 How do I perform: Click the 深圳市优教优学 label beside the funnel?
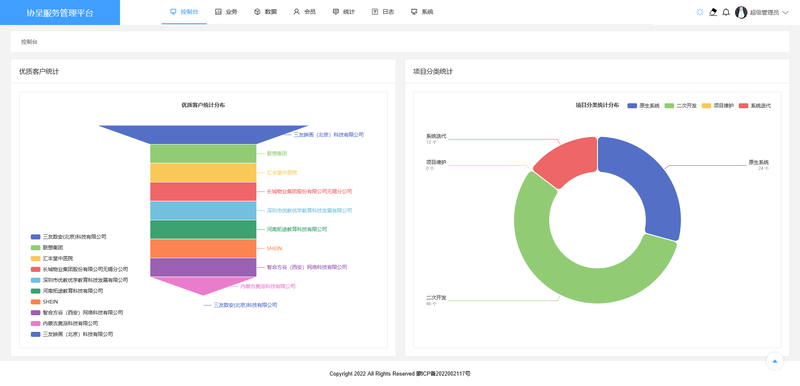[310, 210]
